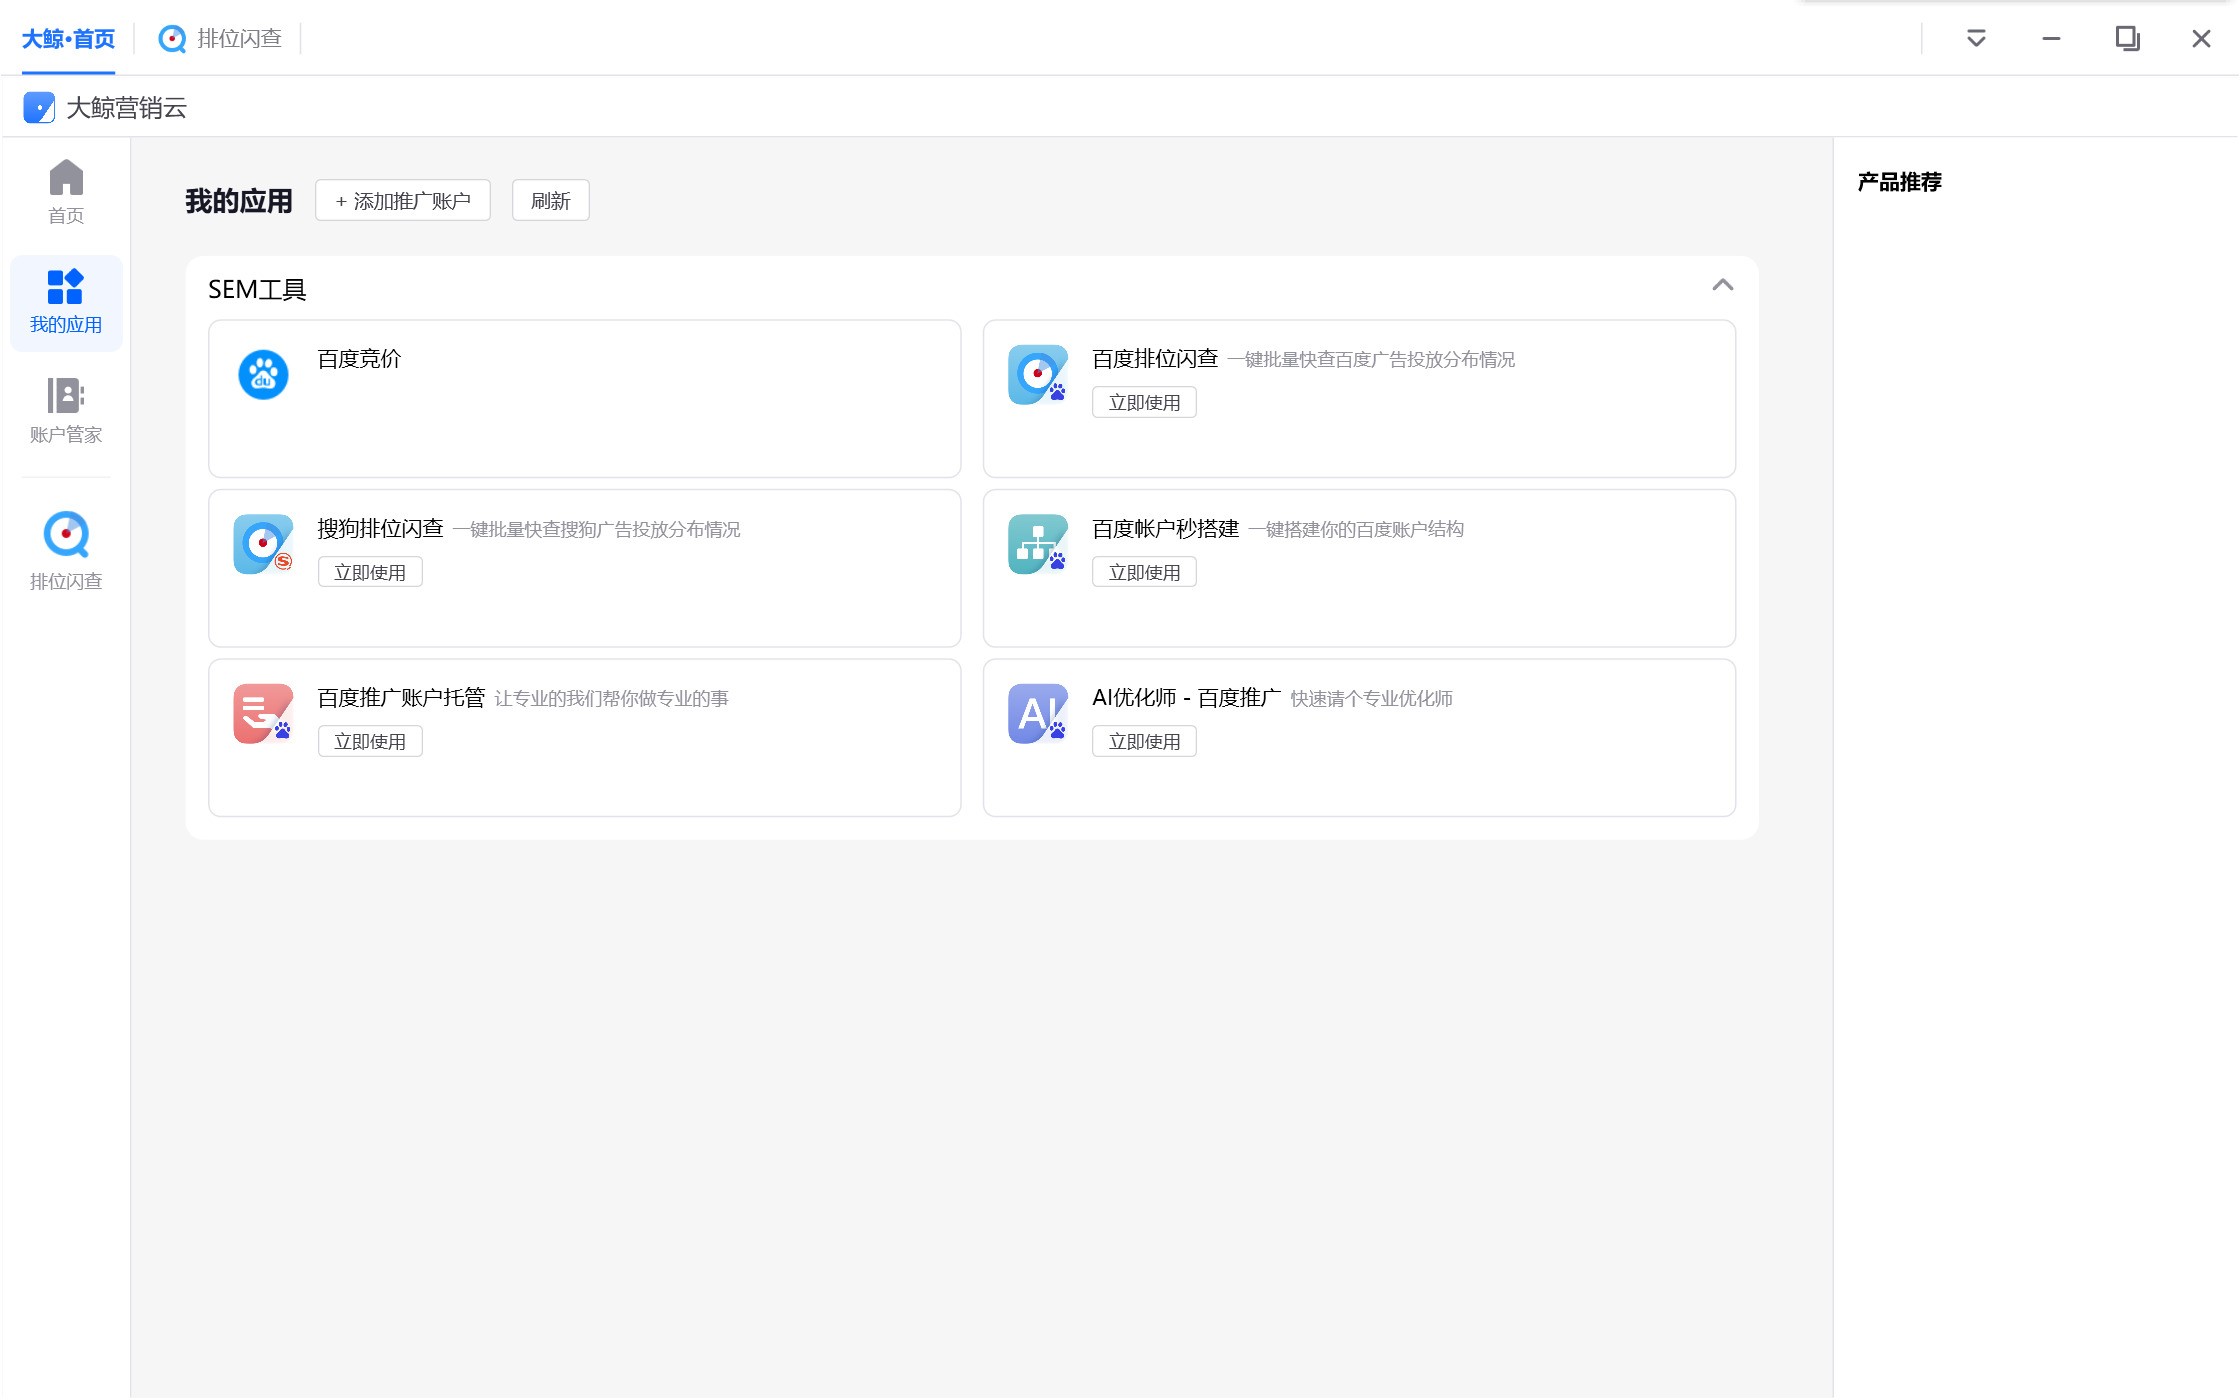The height and width of the screenshot is (1400, 2240).
Task: Click the 百度竞价 title text
Action: 359,359
